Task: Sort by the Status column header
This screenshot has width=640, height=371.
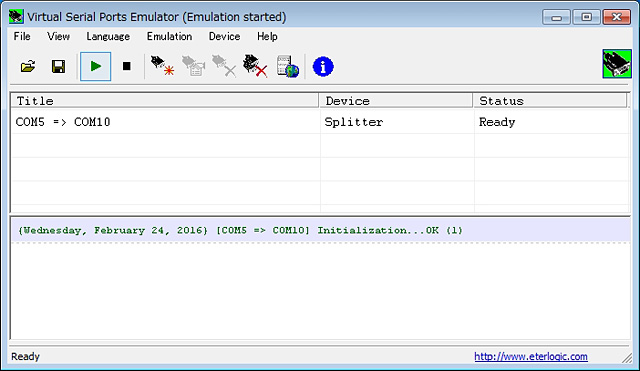Action: tap(550, 101)
